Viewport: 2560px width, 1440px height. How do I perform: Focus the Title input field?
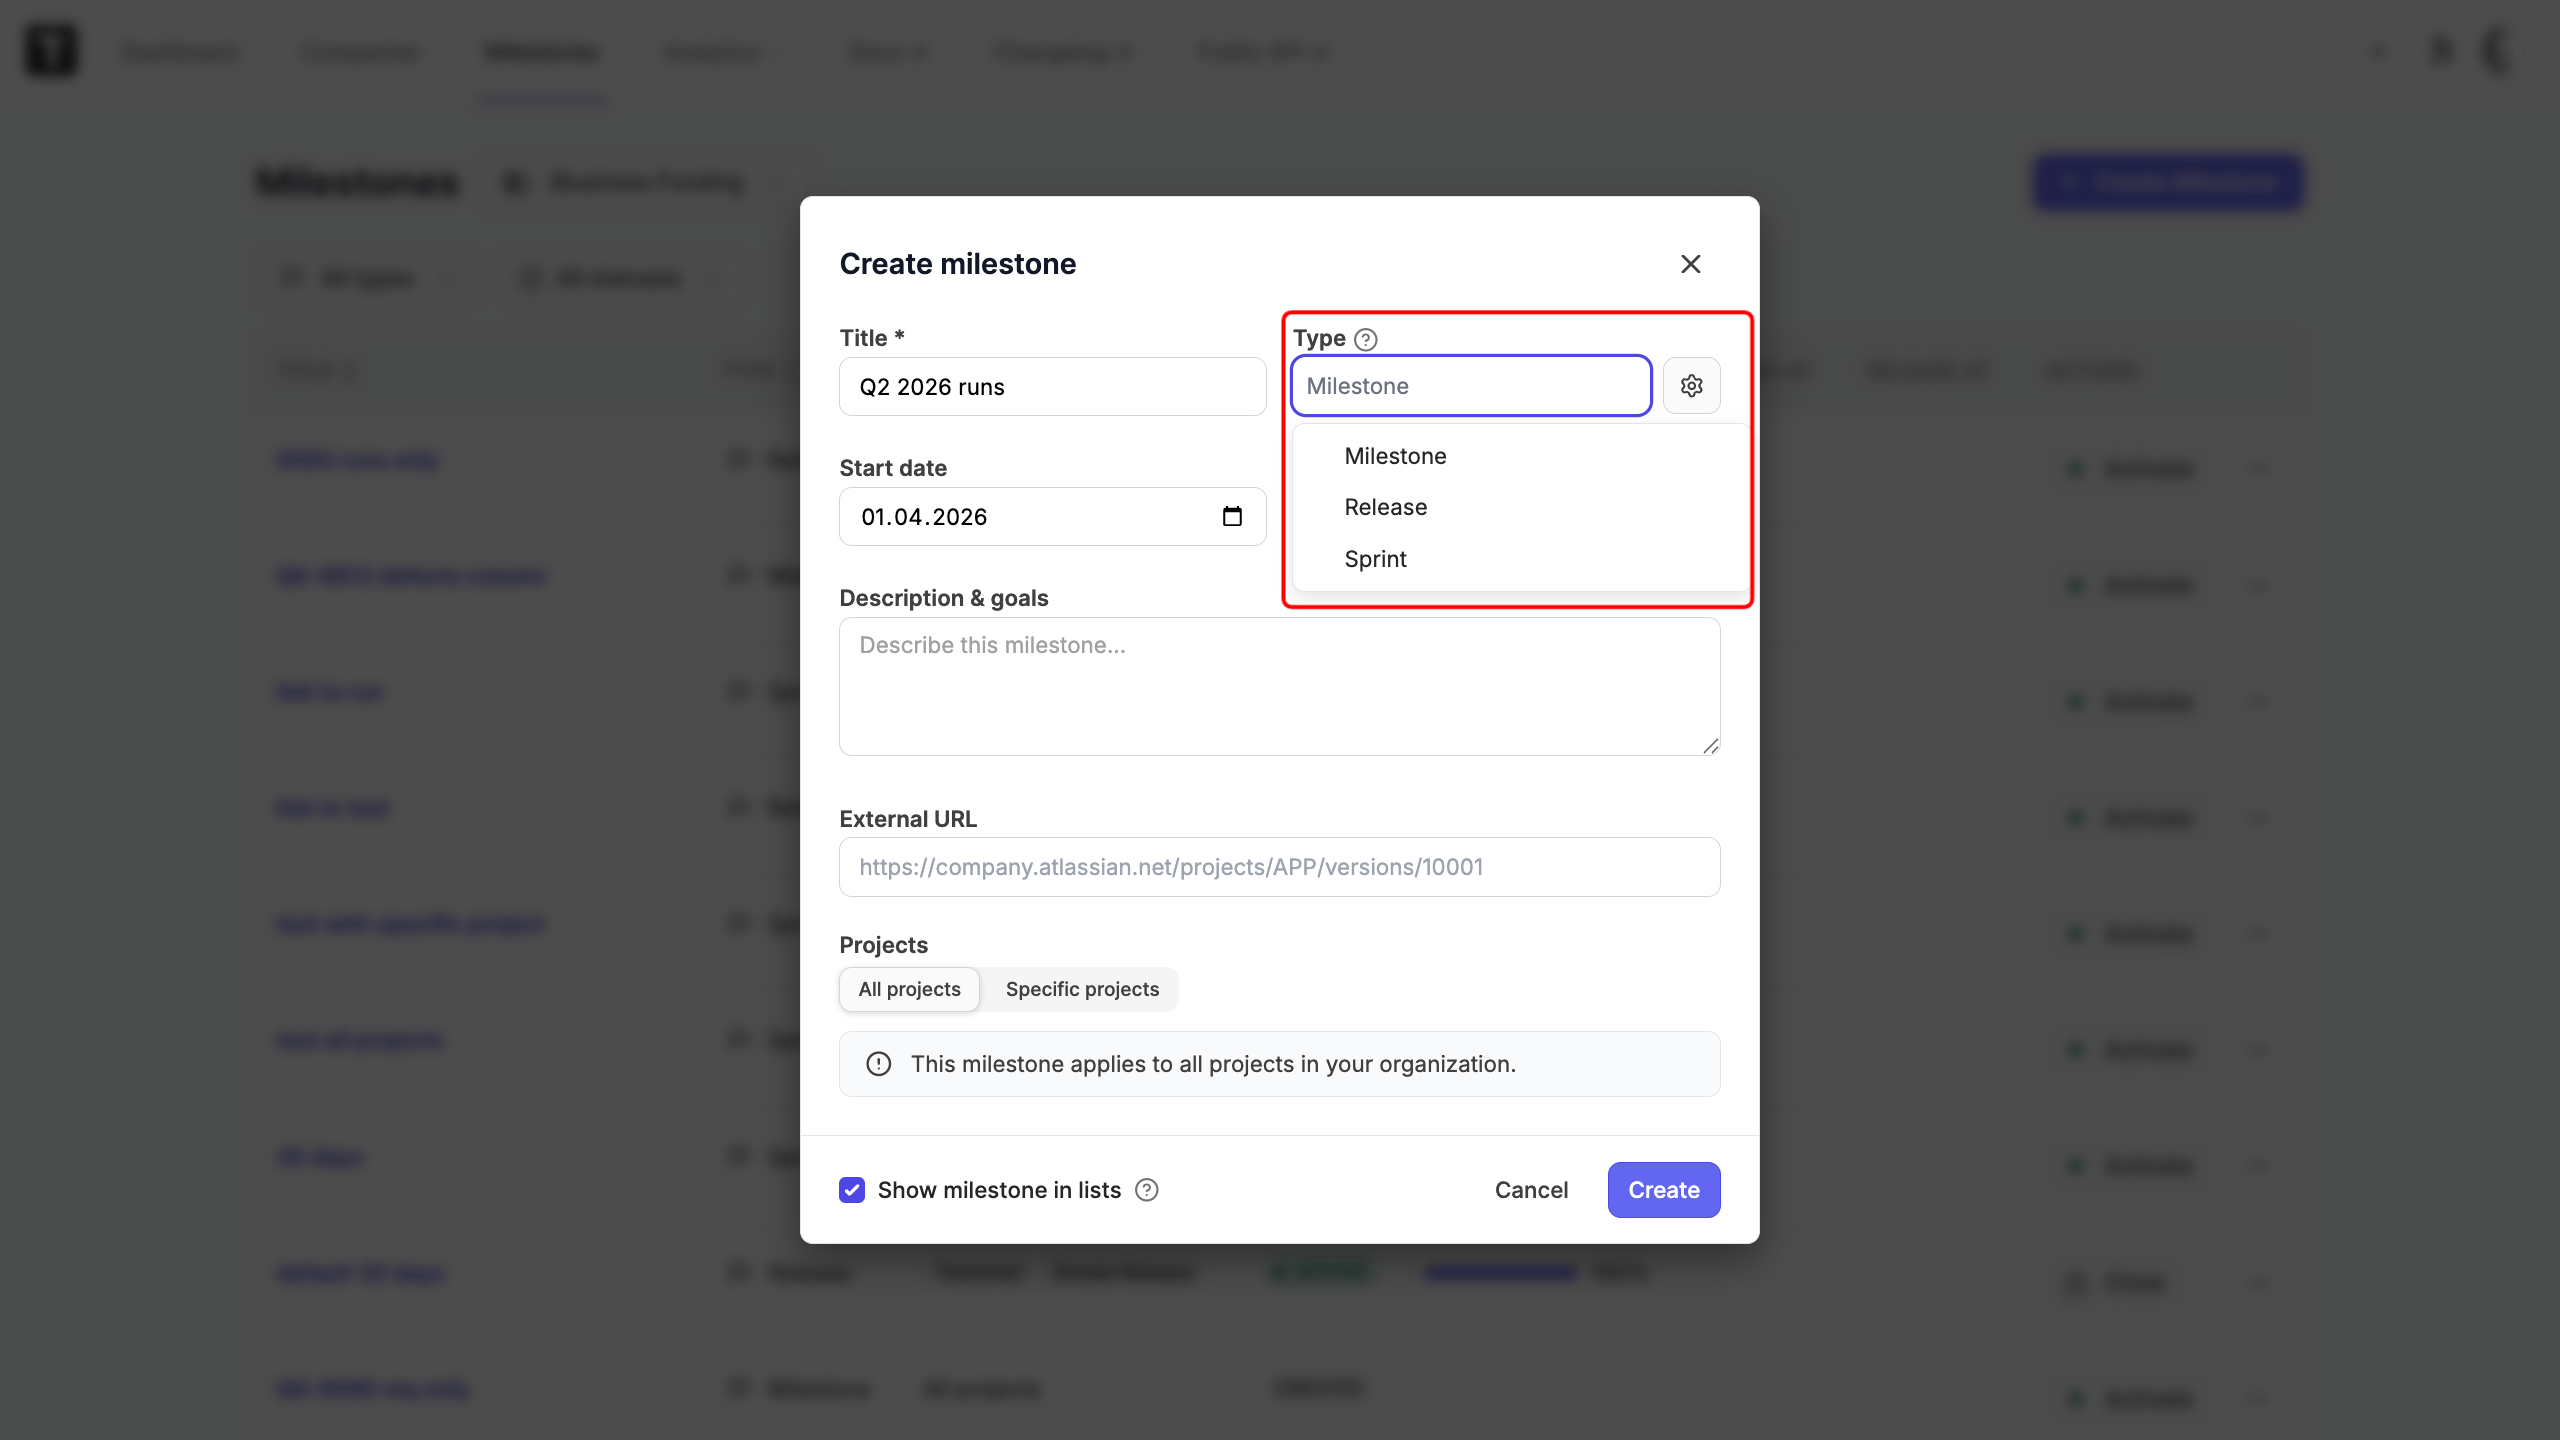point(1052,387)
